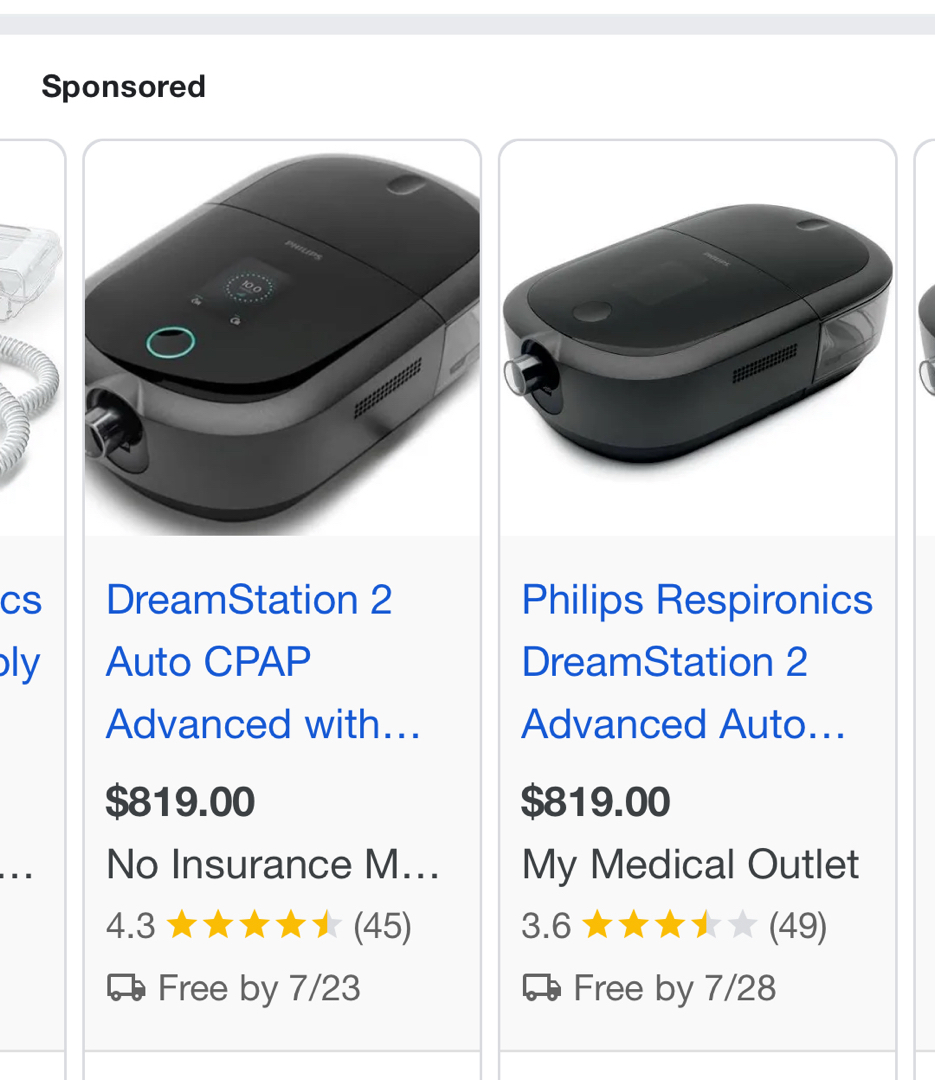Click the 4.3 star rating icons
The height and width of the screenshot is (1080, 935).
[254, 926]
